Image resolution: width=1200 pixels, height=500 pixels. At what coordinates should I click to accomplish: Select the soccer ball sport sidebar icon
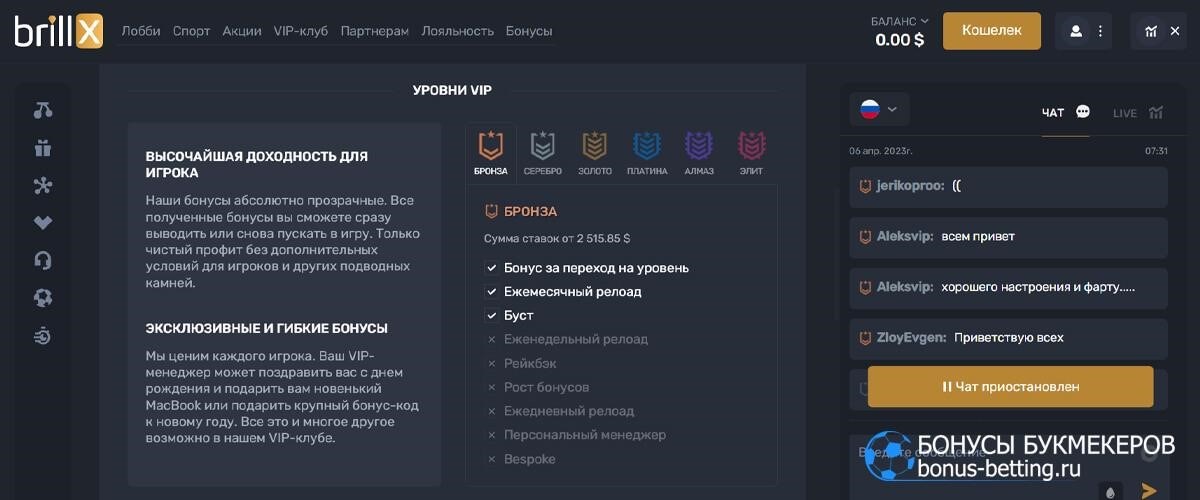(43, 298)
